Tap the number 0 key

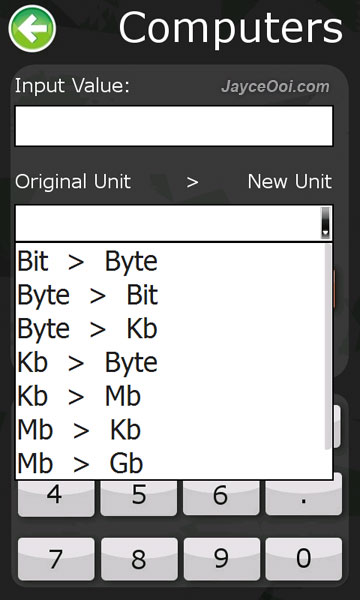(x=304, y=559)
